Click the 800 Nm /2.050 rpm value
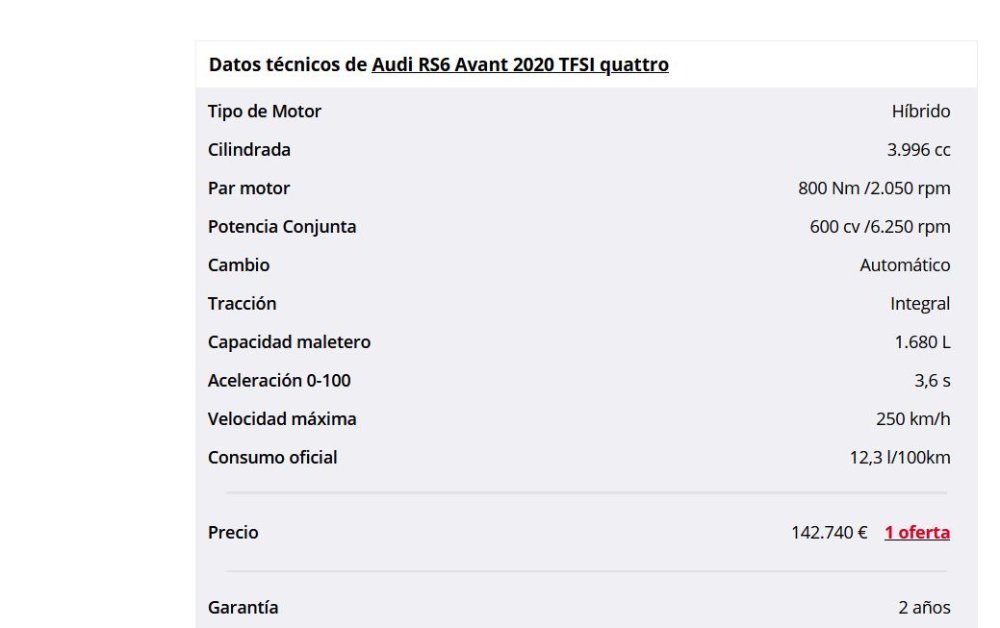Image resolution: width=1000 pixels, height=628 pixels. 874,188
